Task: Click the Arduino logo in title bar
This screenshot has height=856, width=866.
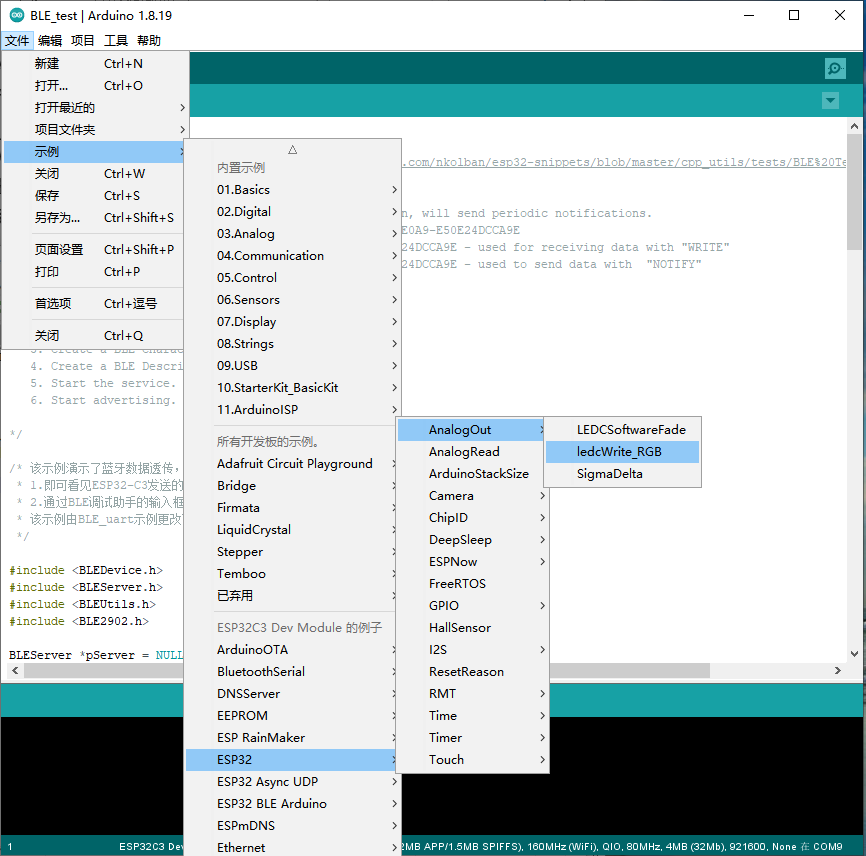Action: tap(17, 15)
